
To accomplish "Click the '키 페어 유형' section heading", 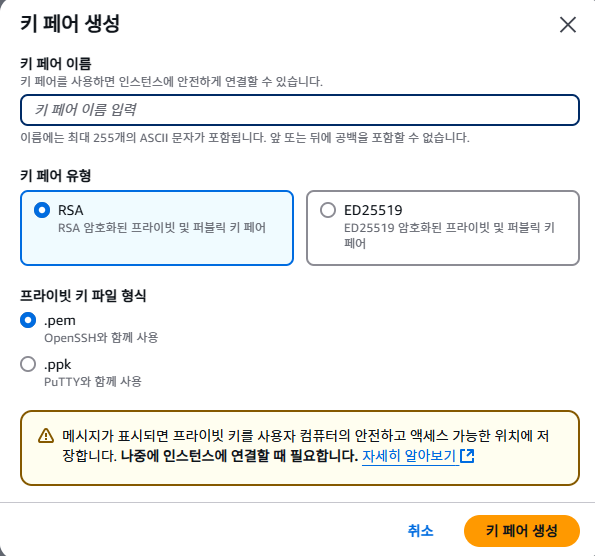I will tap(55, 175).
